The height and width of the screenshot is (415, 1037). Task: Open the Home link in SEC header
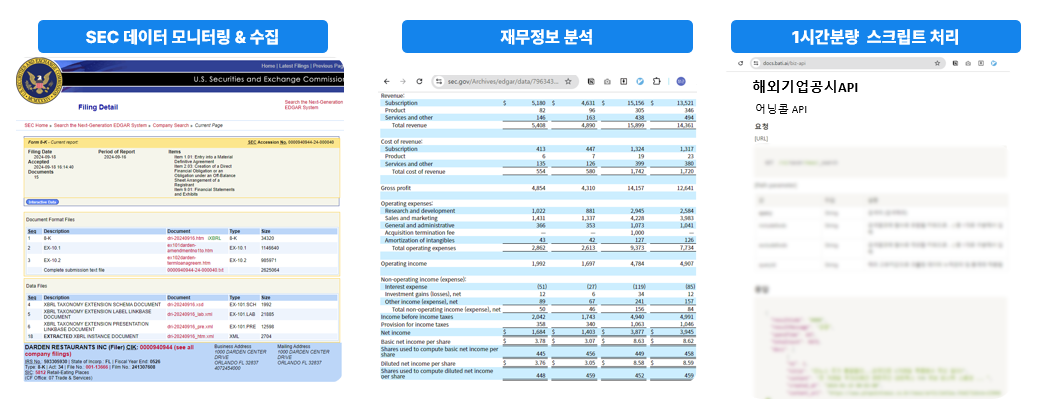(x=267, y=65)
